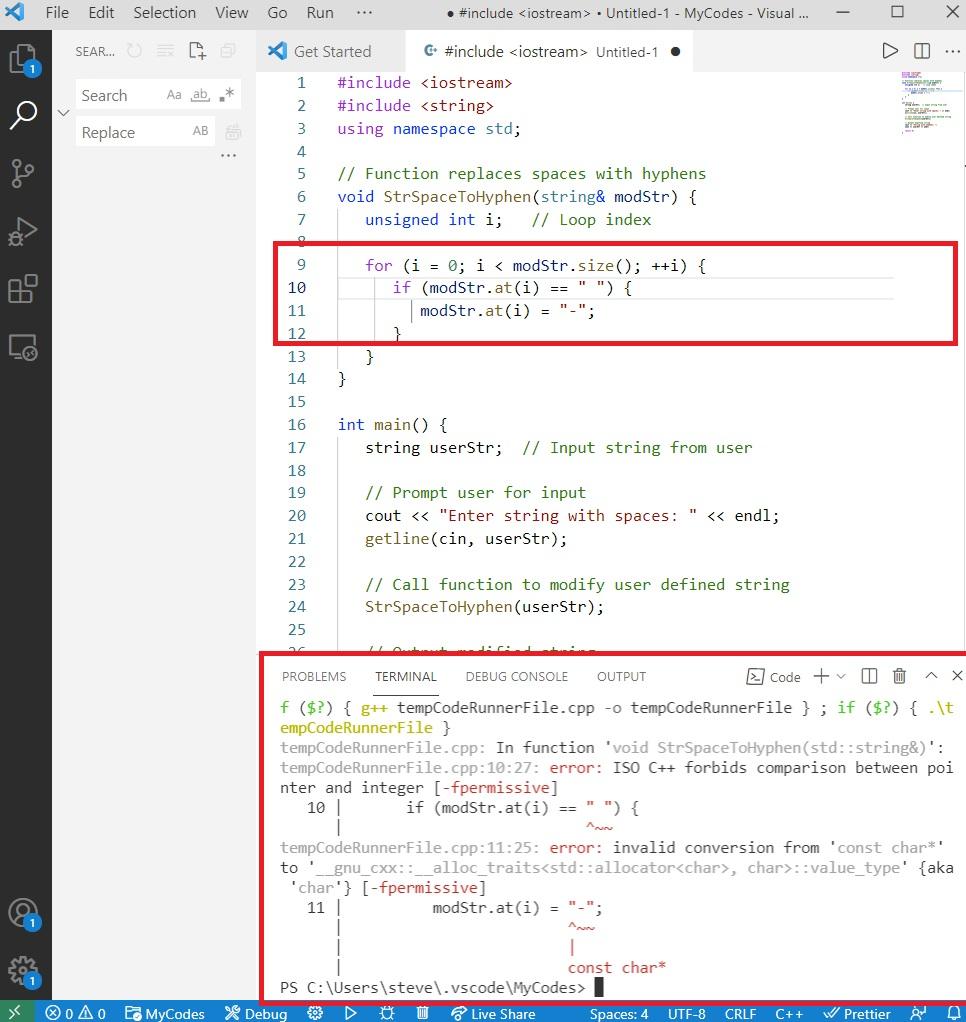Viewport: 966px width, 1022px height.
Task: Maximize the panel with the up chevron
Action: pos(931,676)
